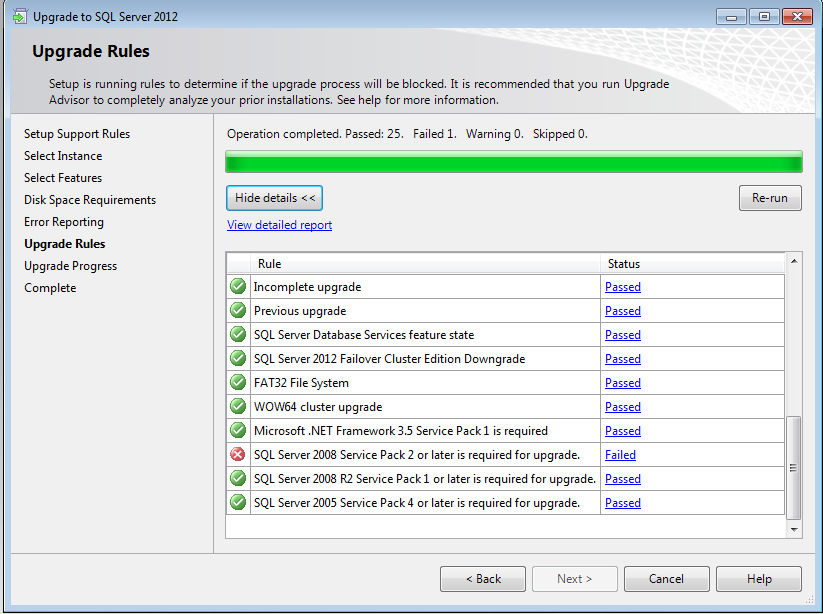
Task: Open Passed link for WOW64 cluster upgrade
Action: tap(622, 407)
